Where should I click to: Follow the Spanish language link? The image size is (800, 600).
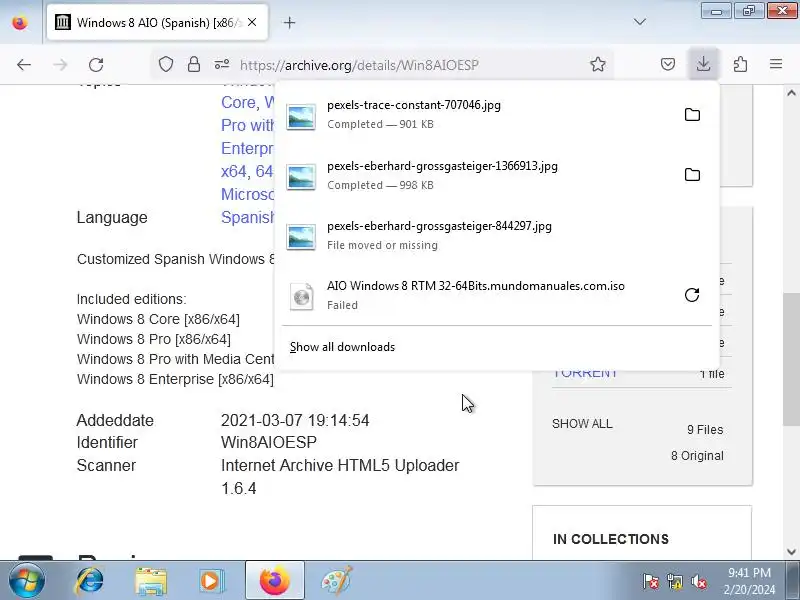247,217
